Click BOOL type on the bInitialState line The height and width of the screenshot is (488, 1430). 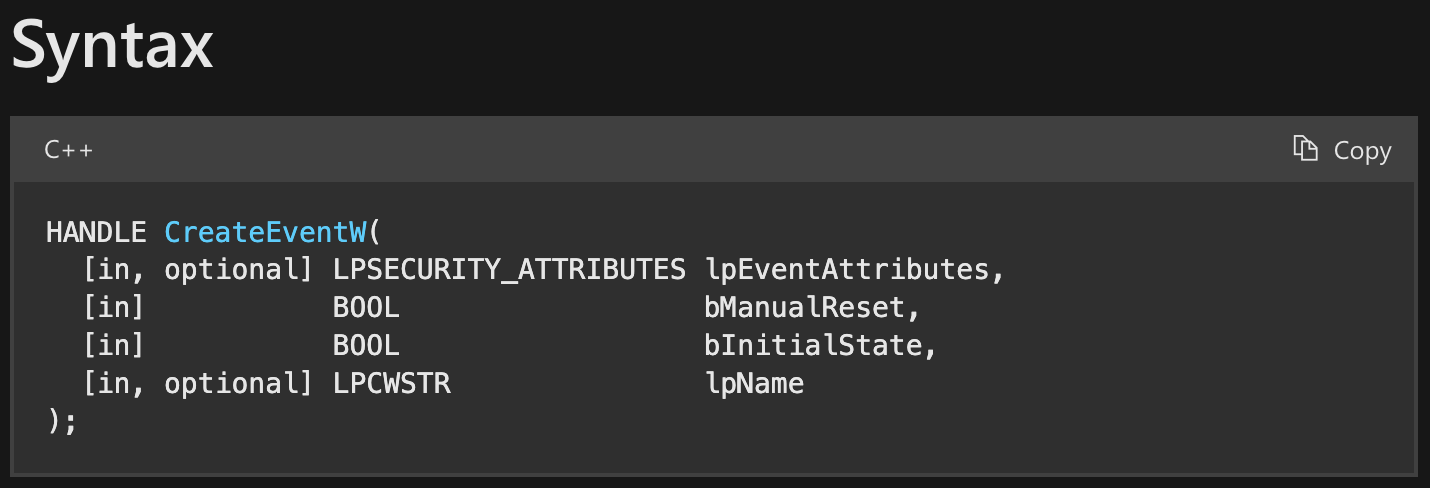click(x=366, y=346)
